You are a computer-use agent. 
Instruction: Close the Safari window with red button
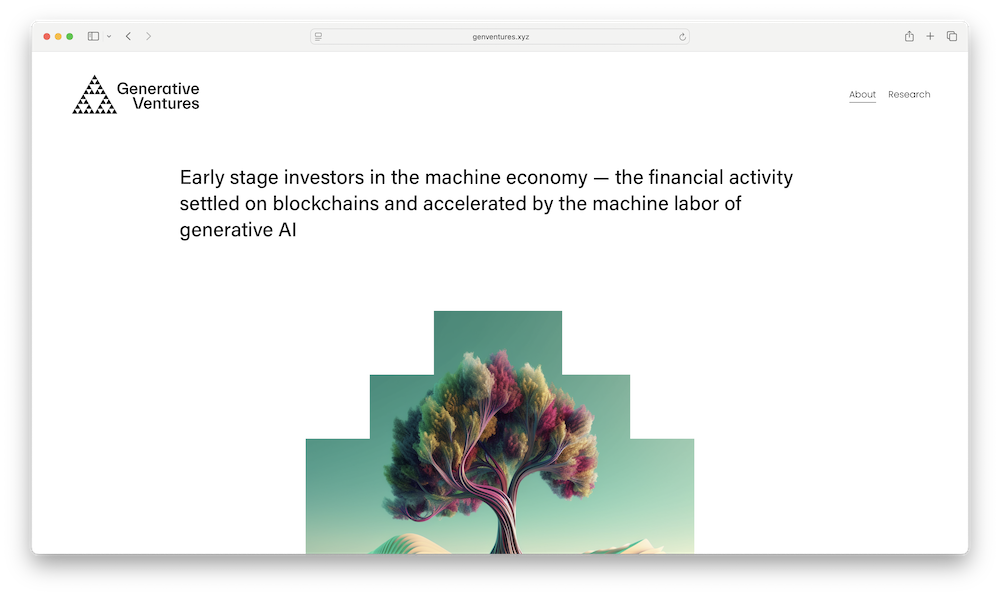coord(47,36)
